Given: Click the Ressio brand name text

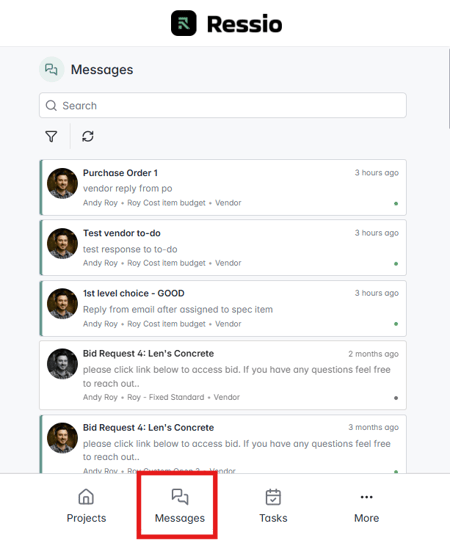Looking at the screenshot, I should 244,24.
